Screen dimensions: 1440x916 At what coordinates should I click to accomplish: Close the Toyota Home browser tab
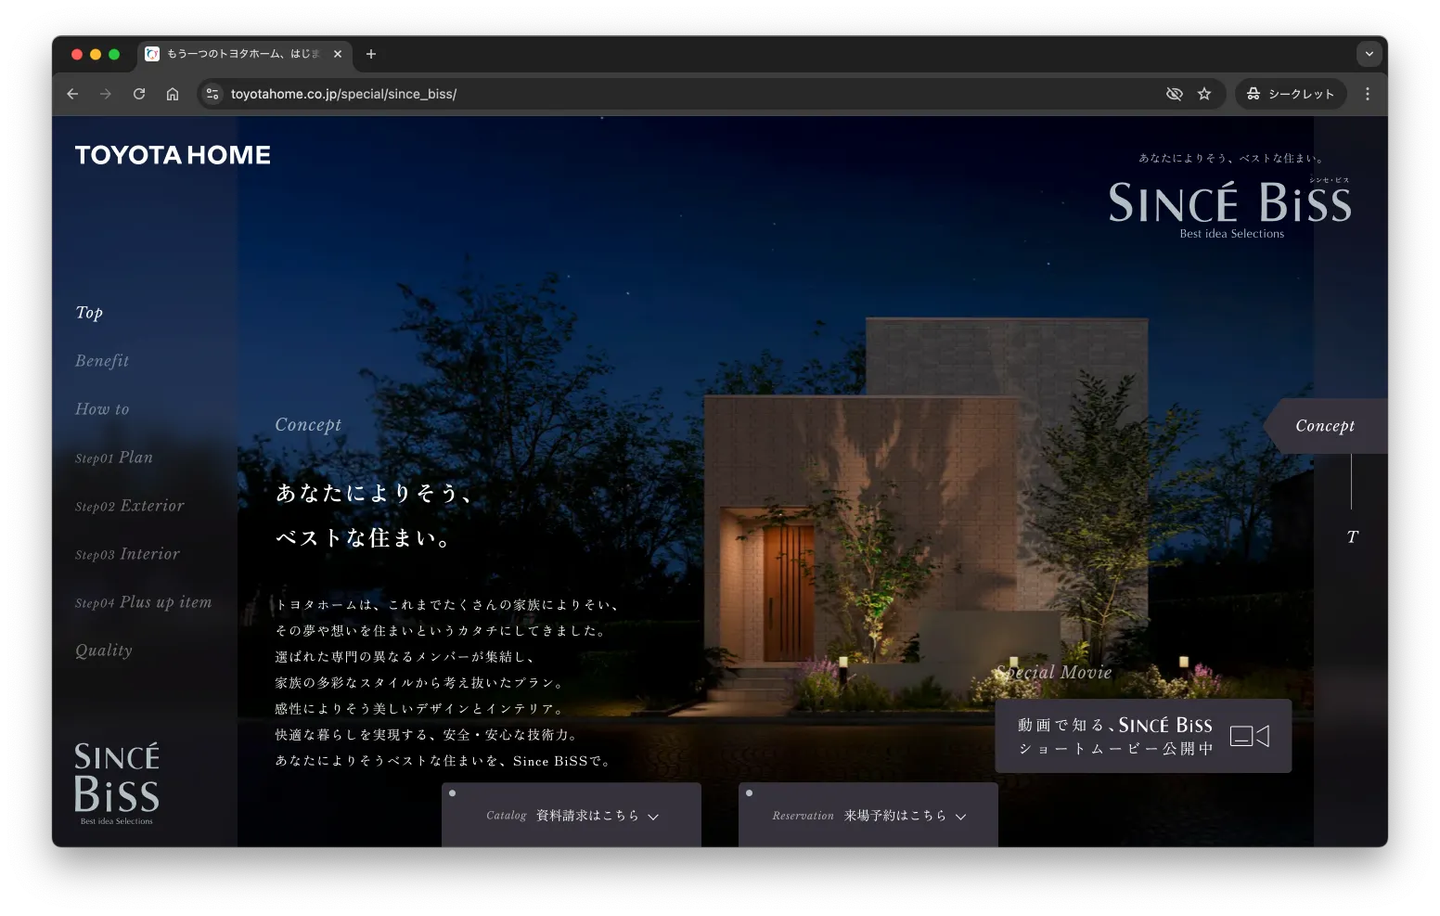click(338, 54)
